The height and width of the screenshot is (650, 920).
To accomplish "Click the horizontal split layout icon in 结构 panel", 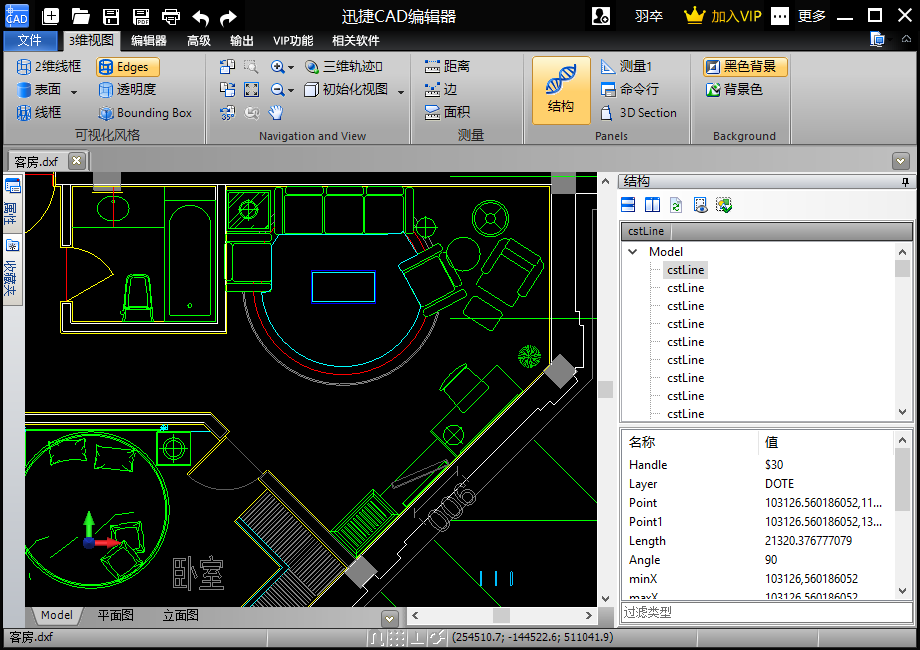I will coord(628,205).
